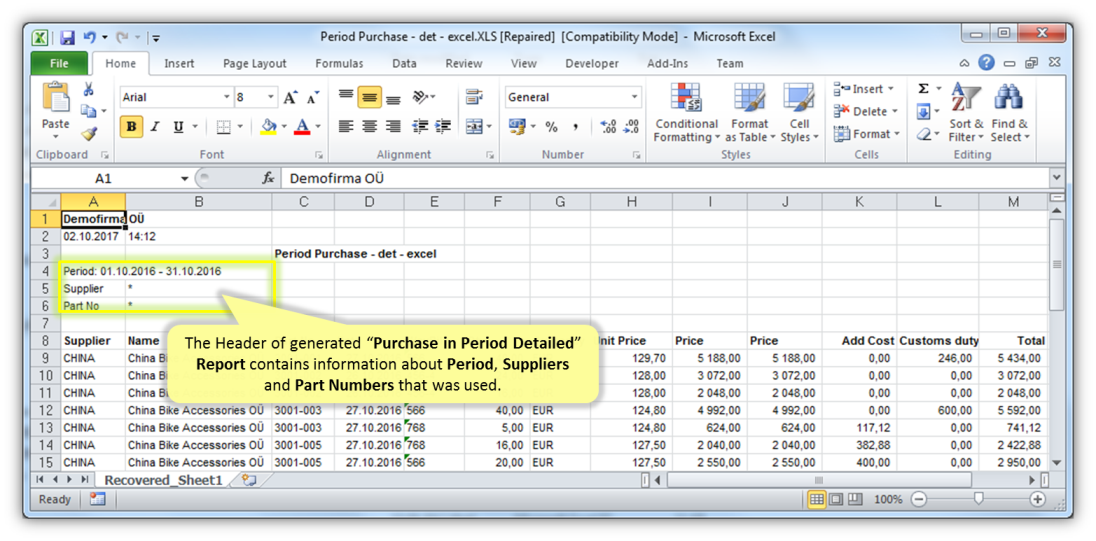Click Increase Decimal icon
1096x541 pixels.
[x=608, y=127]
